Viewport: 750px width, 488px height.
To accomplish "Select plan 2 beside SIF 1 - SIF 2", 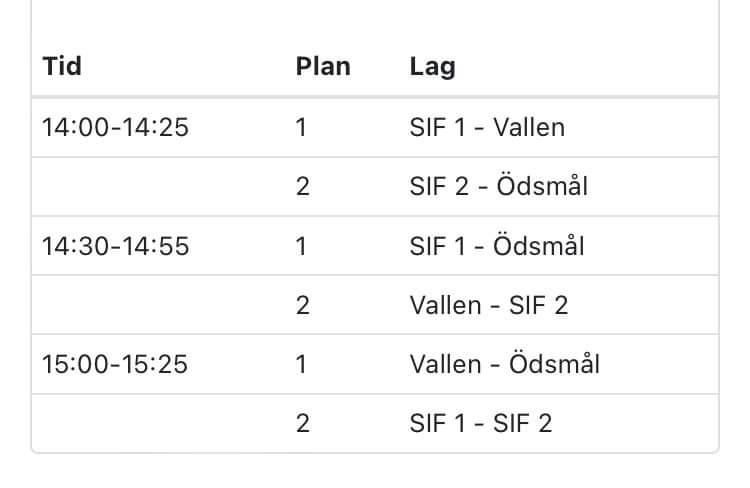I will 303,423.
